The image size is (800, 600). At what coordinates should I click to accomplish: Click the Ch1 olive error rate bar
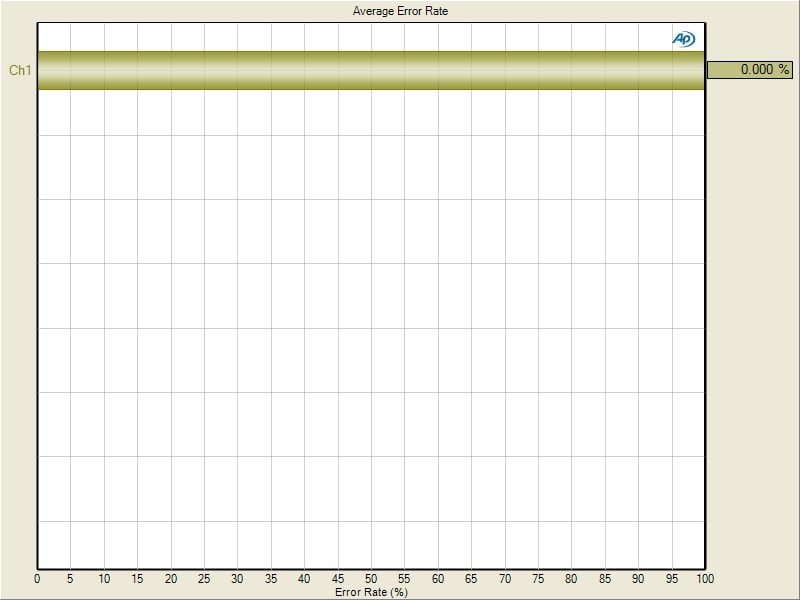[371, 71]
